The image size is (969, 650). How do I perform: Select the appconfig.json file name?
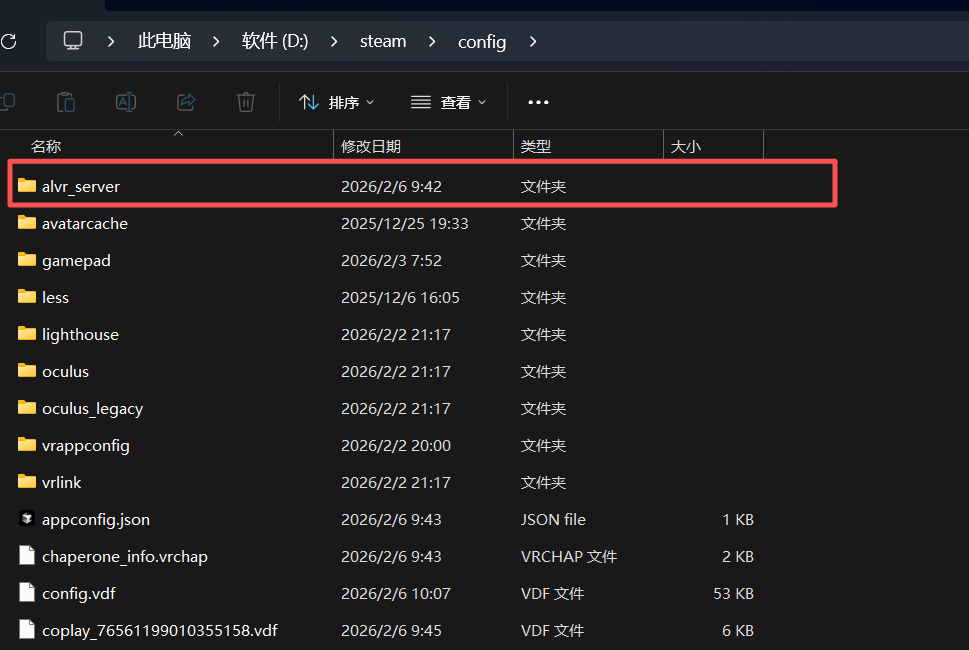click(x=96, y=520)
